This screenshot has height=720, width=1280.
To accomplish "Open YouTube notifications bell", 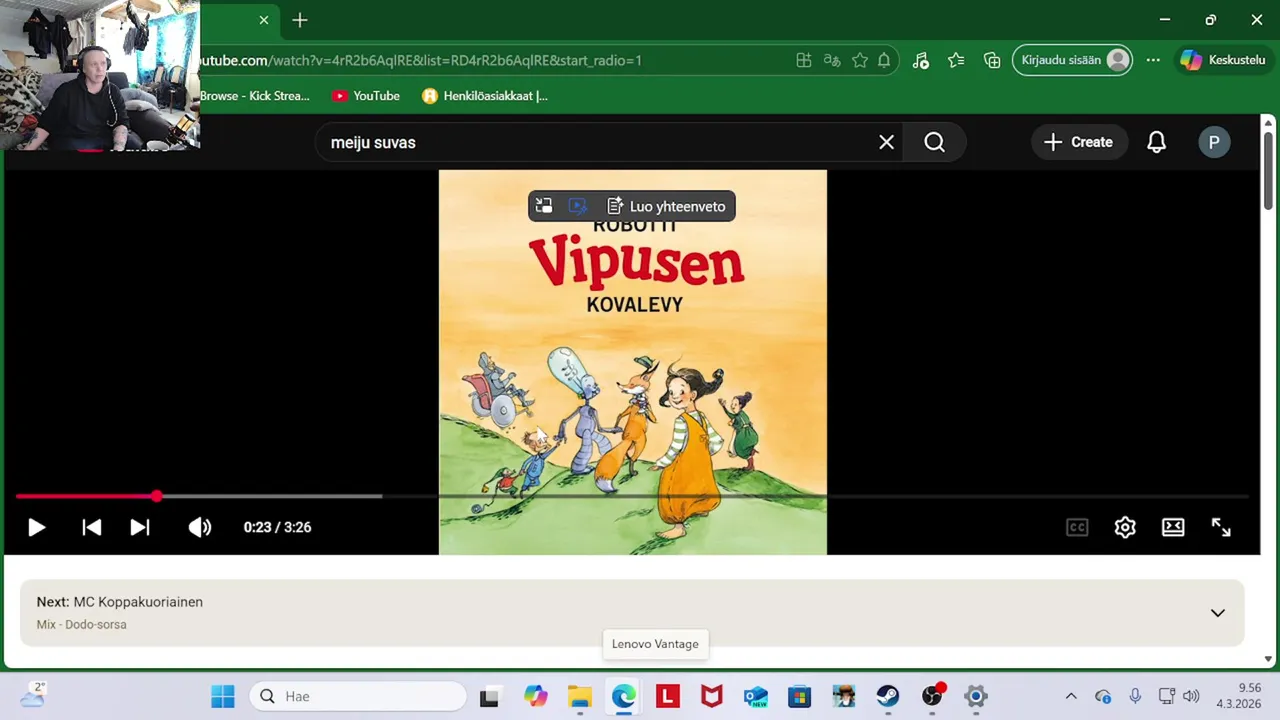I will point(1156,142).
